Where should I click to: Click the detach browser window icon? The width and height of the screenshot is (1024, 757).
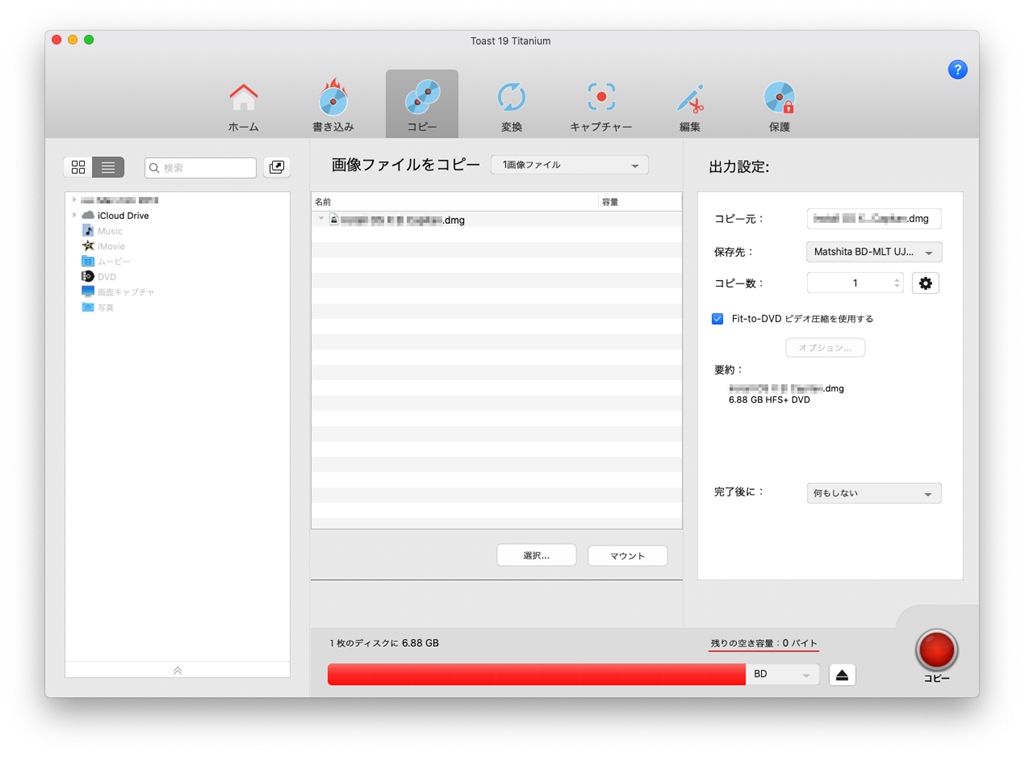tap(276, 167)
